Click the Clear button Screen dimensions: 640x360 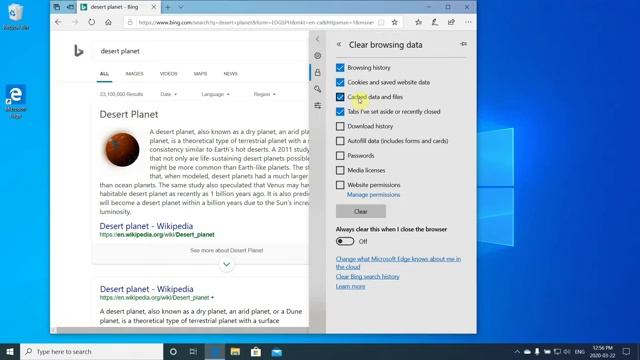pos(361,211)
